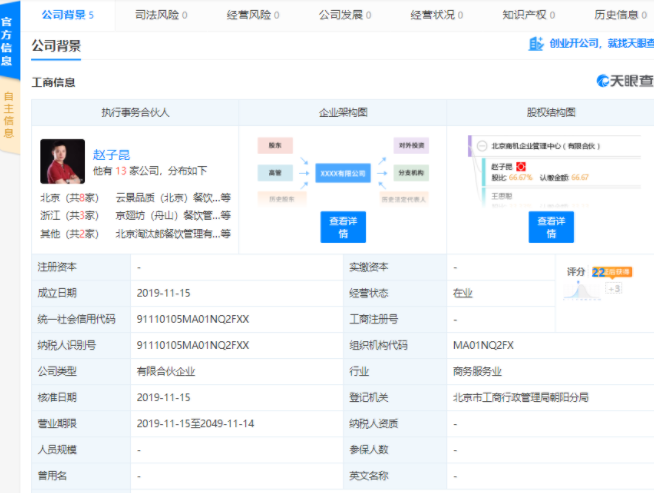Click the red badge icon beside 赵子昆
654x493 pixels.
coord(521,167)
